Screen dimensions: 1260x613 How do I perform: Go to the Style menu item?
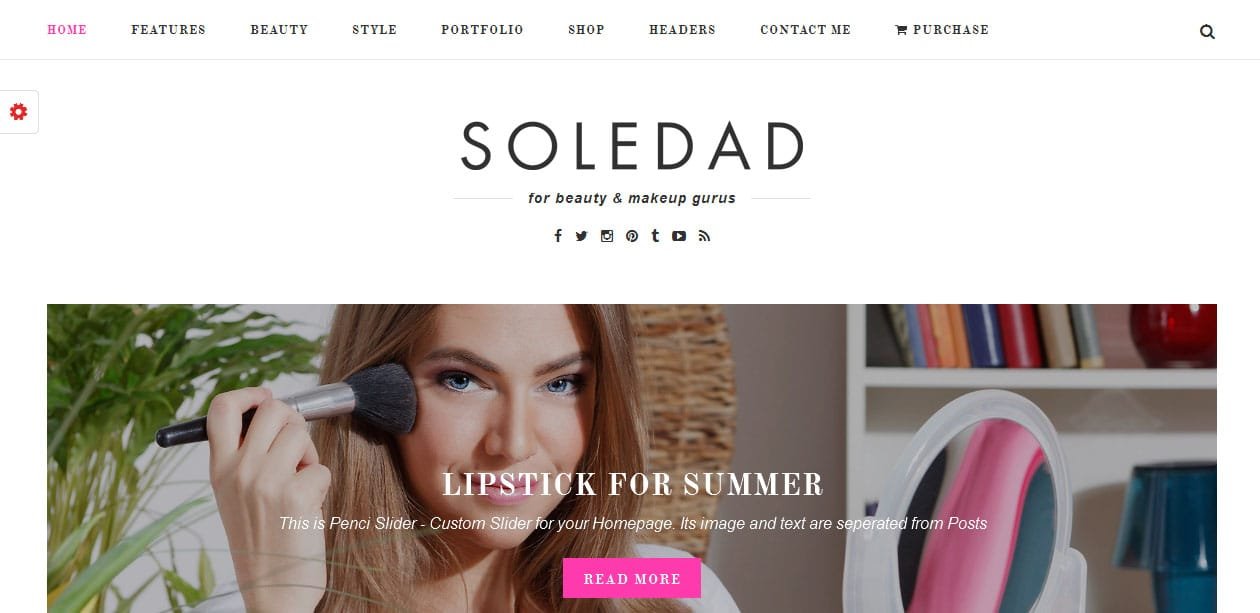click(x=374, y=30)
